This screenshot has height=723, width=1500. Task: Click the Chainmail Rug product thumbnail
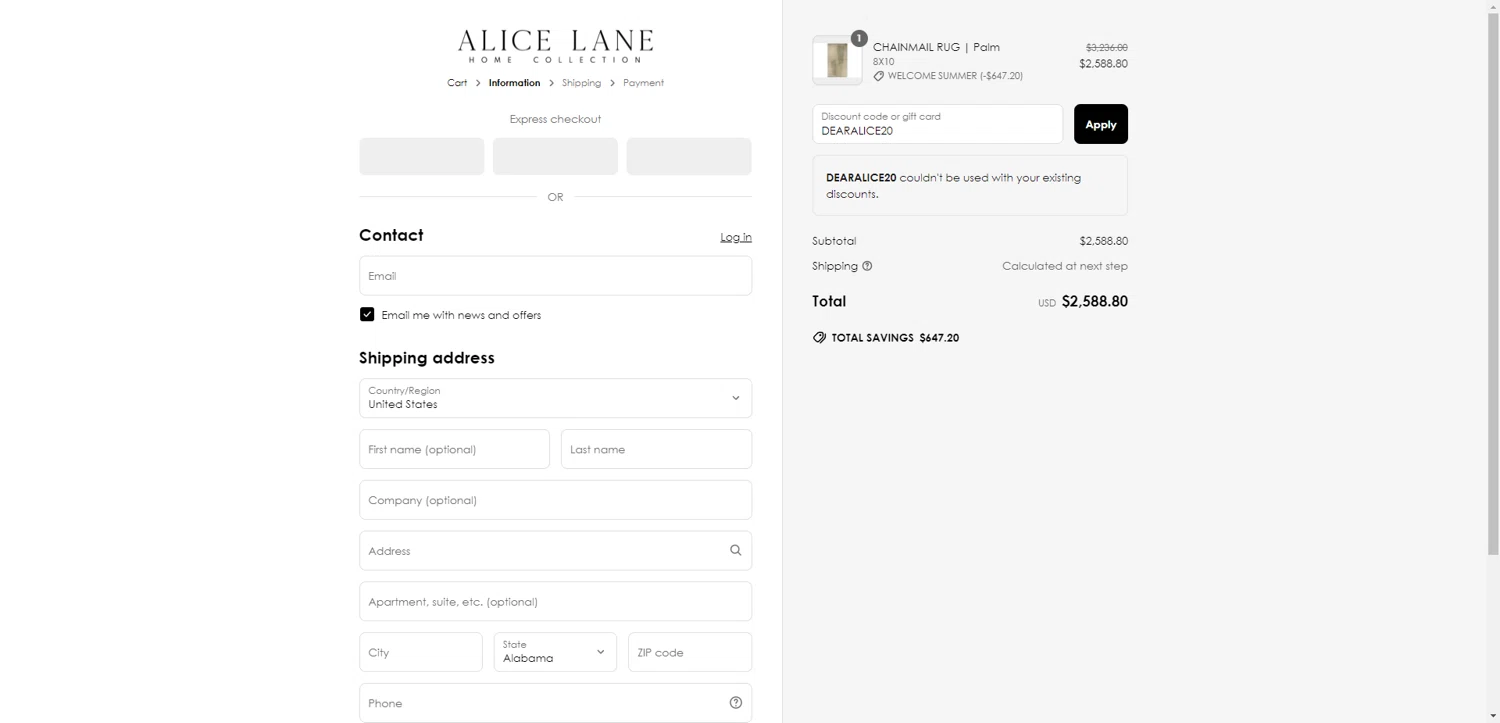click(x=837, y=61)
